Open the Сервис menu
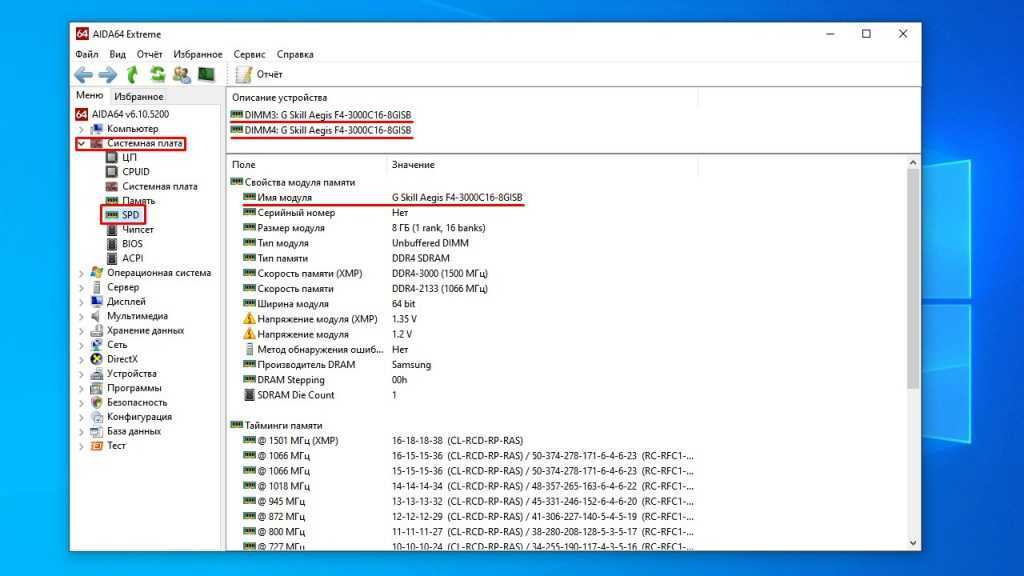The height and width of the screenshot is (576, 1024). (x=249, y=54)
